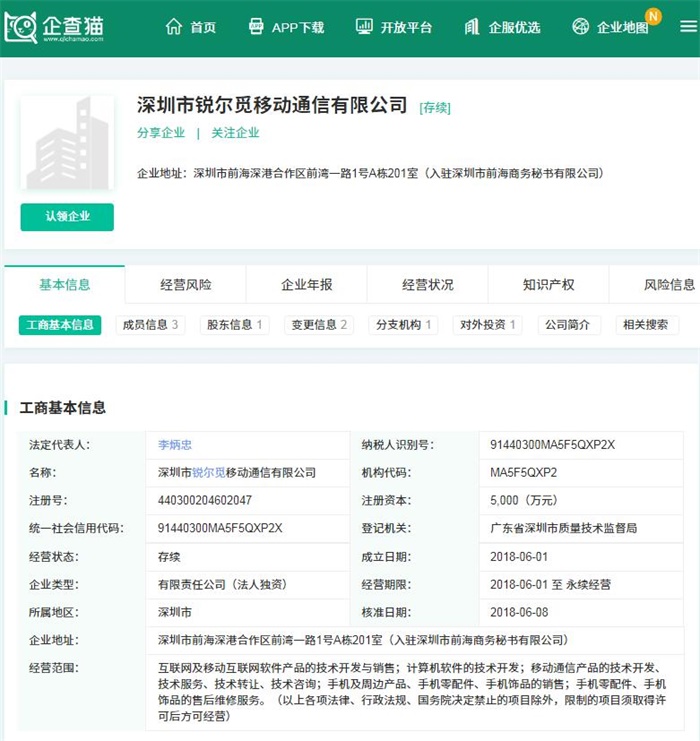This screenshot has width=700, height=741.
Task: Click the home house icon
Action: click(x=173, y=26)
